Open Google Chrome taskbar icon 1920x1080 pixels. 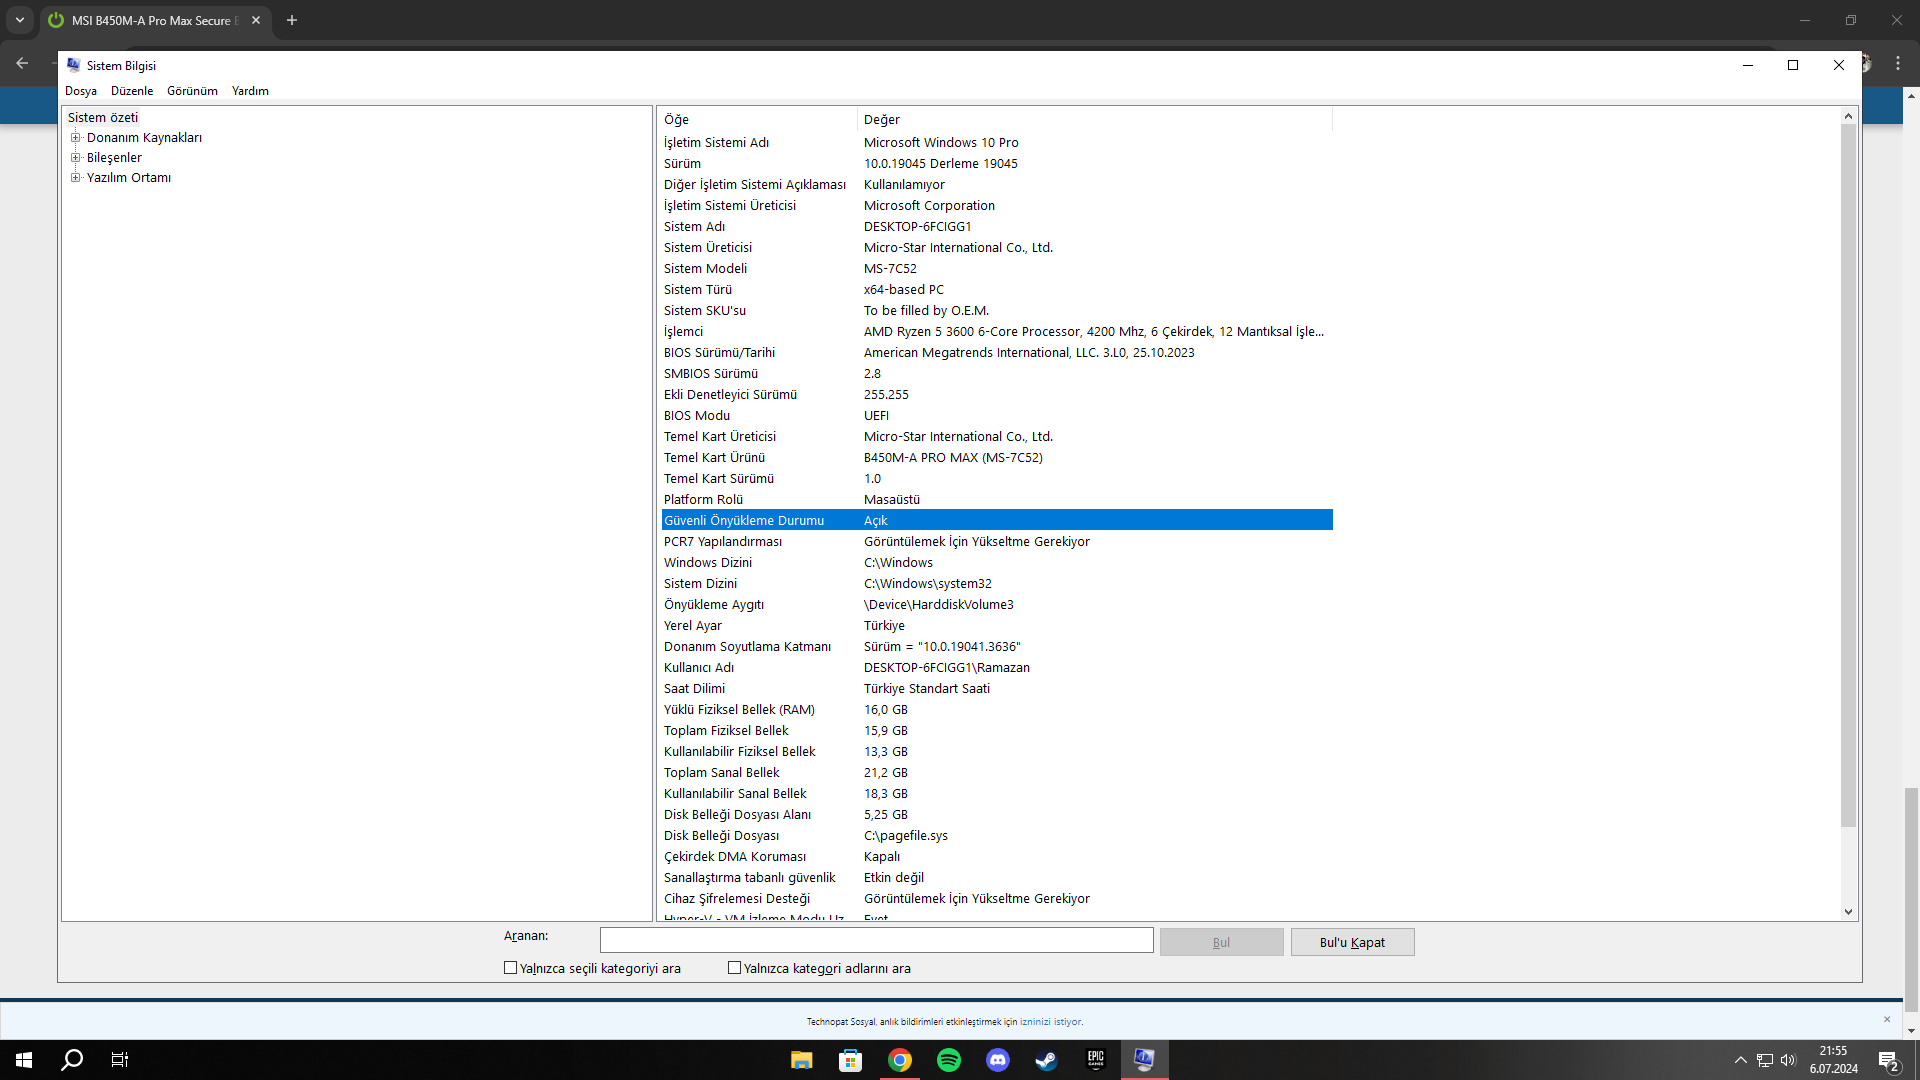899,1060
